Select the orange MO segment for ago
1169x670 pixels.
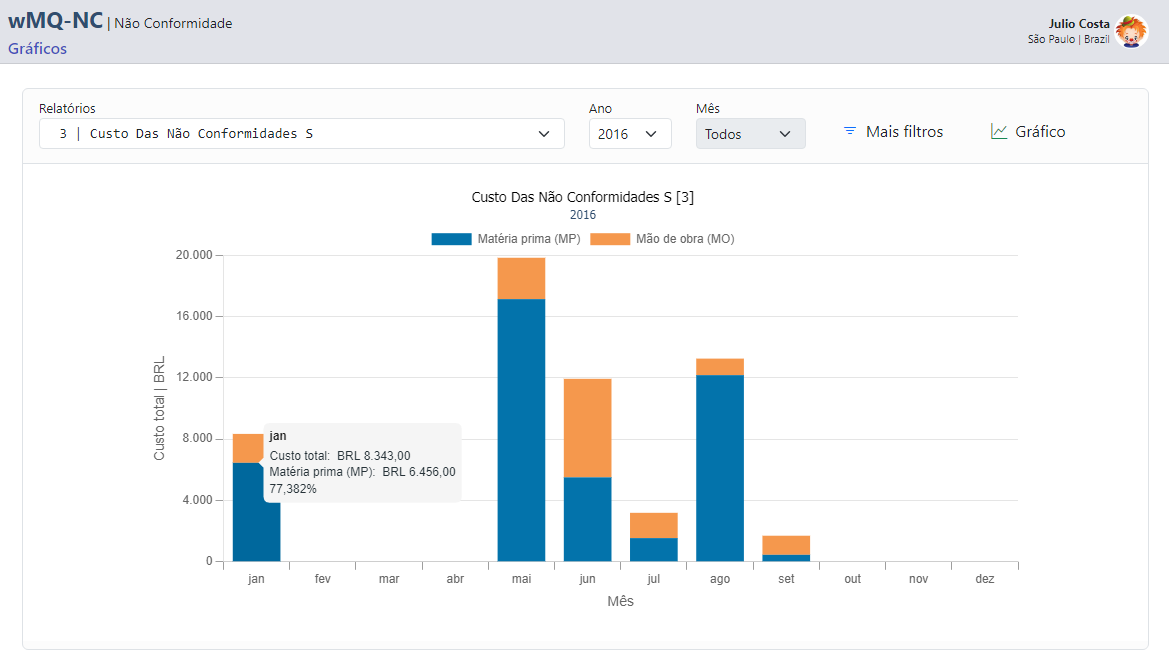tap(719, 367)
